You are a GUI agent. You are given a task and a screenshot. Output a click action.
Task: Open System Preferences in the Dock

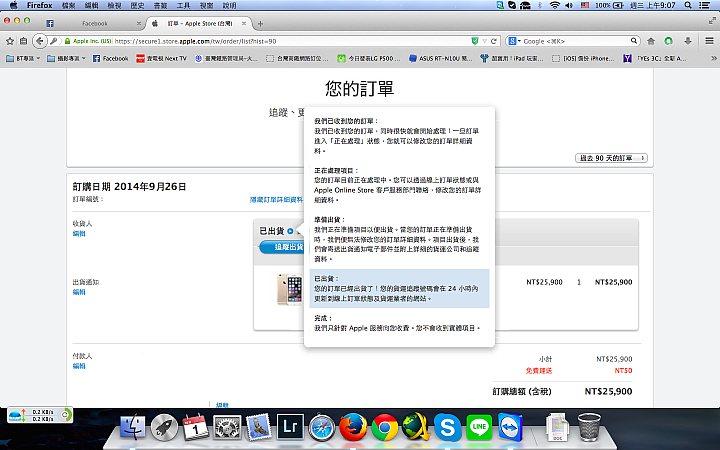(x=227, y=427)
